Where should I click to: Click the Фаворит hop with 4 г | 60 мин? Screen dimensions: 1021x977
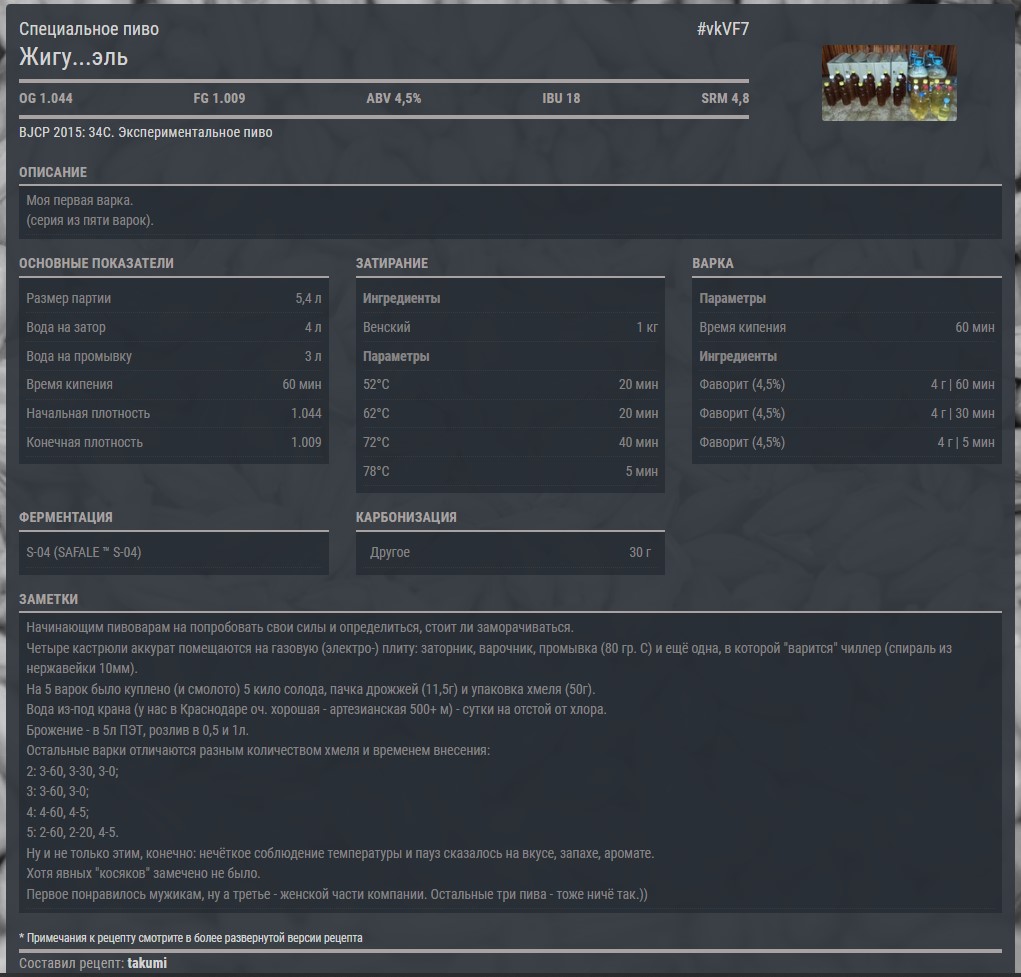coord(847,384)
